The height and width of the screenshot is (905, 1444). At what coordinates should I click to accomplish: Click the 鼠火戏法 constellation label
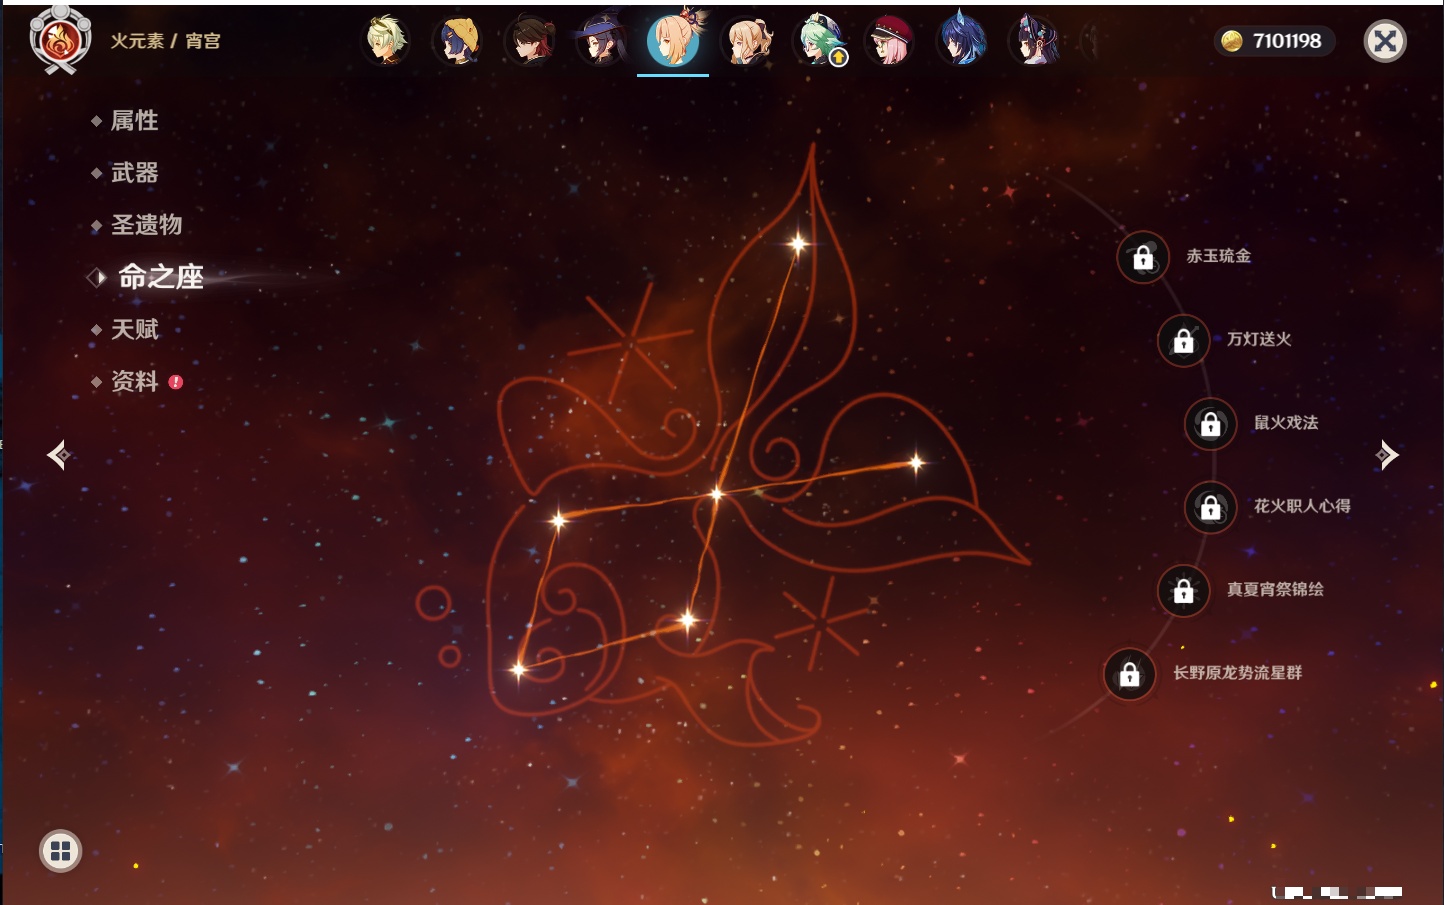pos(1286,422)
